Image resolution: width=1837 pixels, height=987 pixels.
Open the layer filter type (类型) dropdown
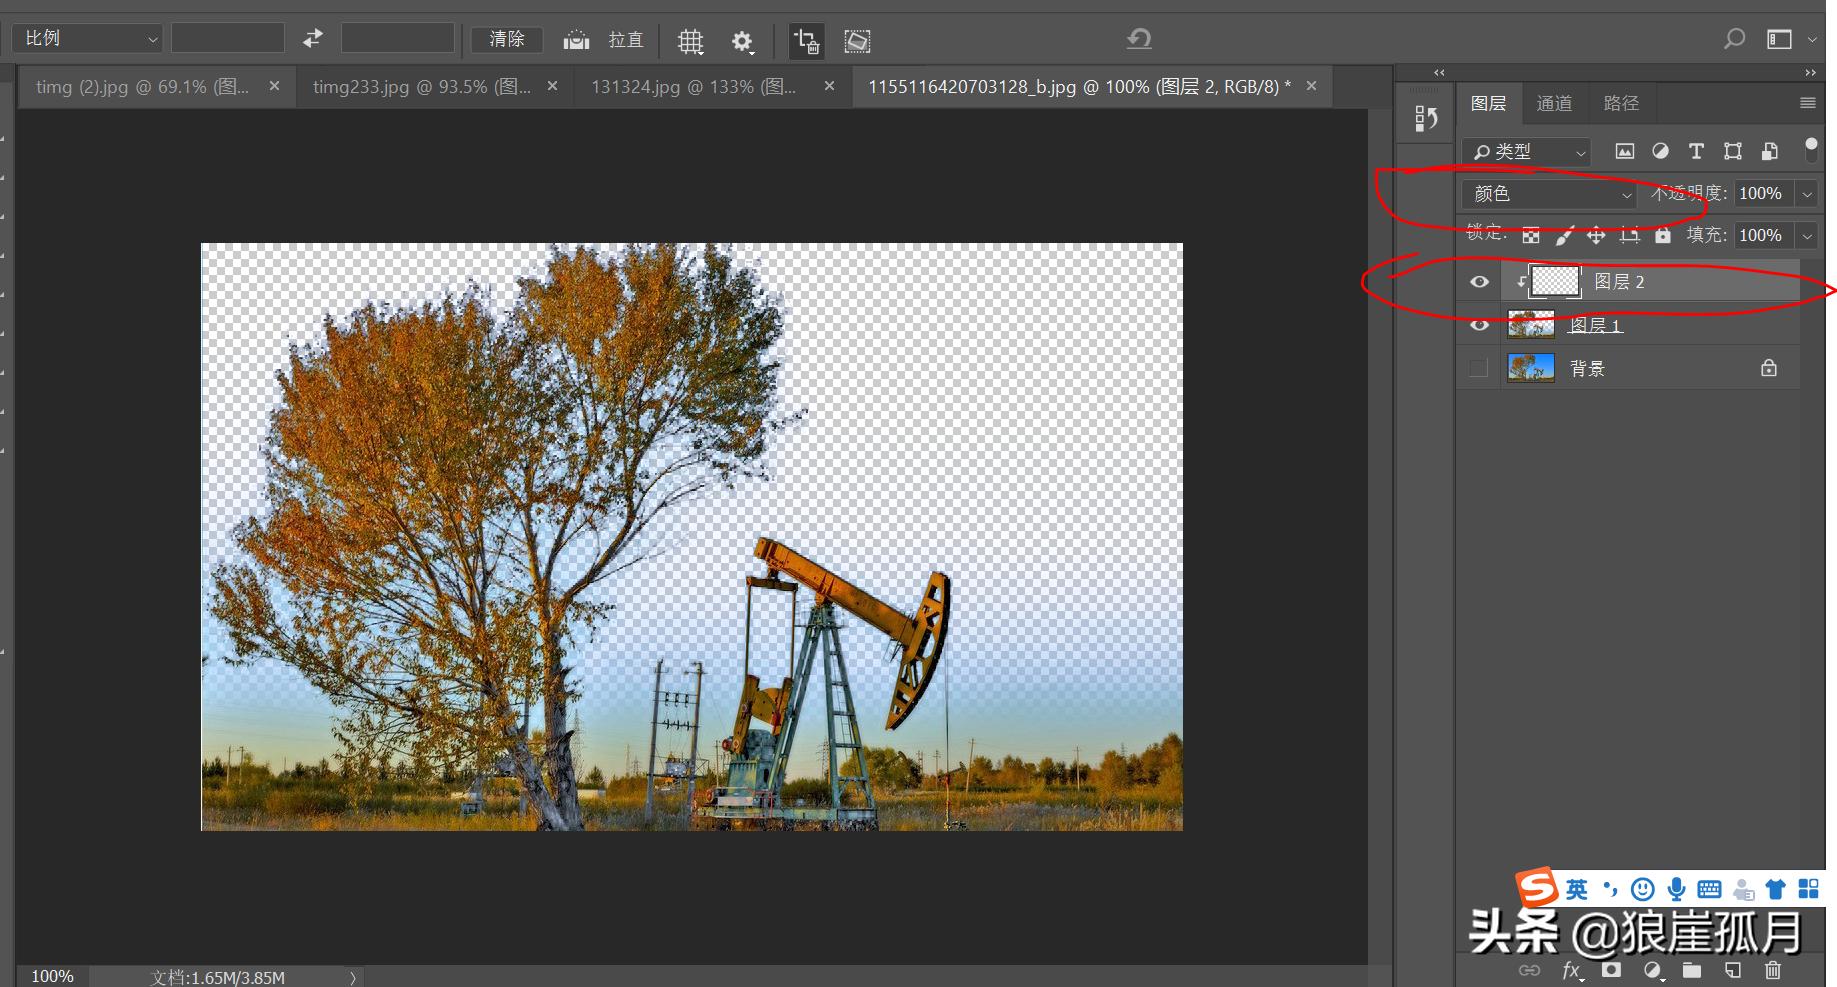coord(1525,151)
